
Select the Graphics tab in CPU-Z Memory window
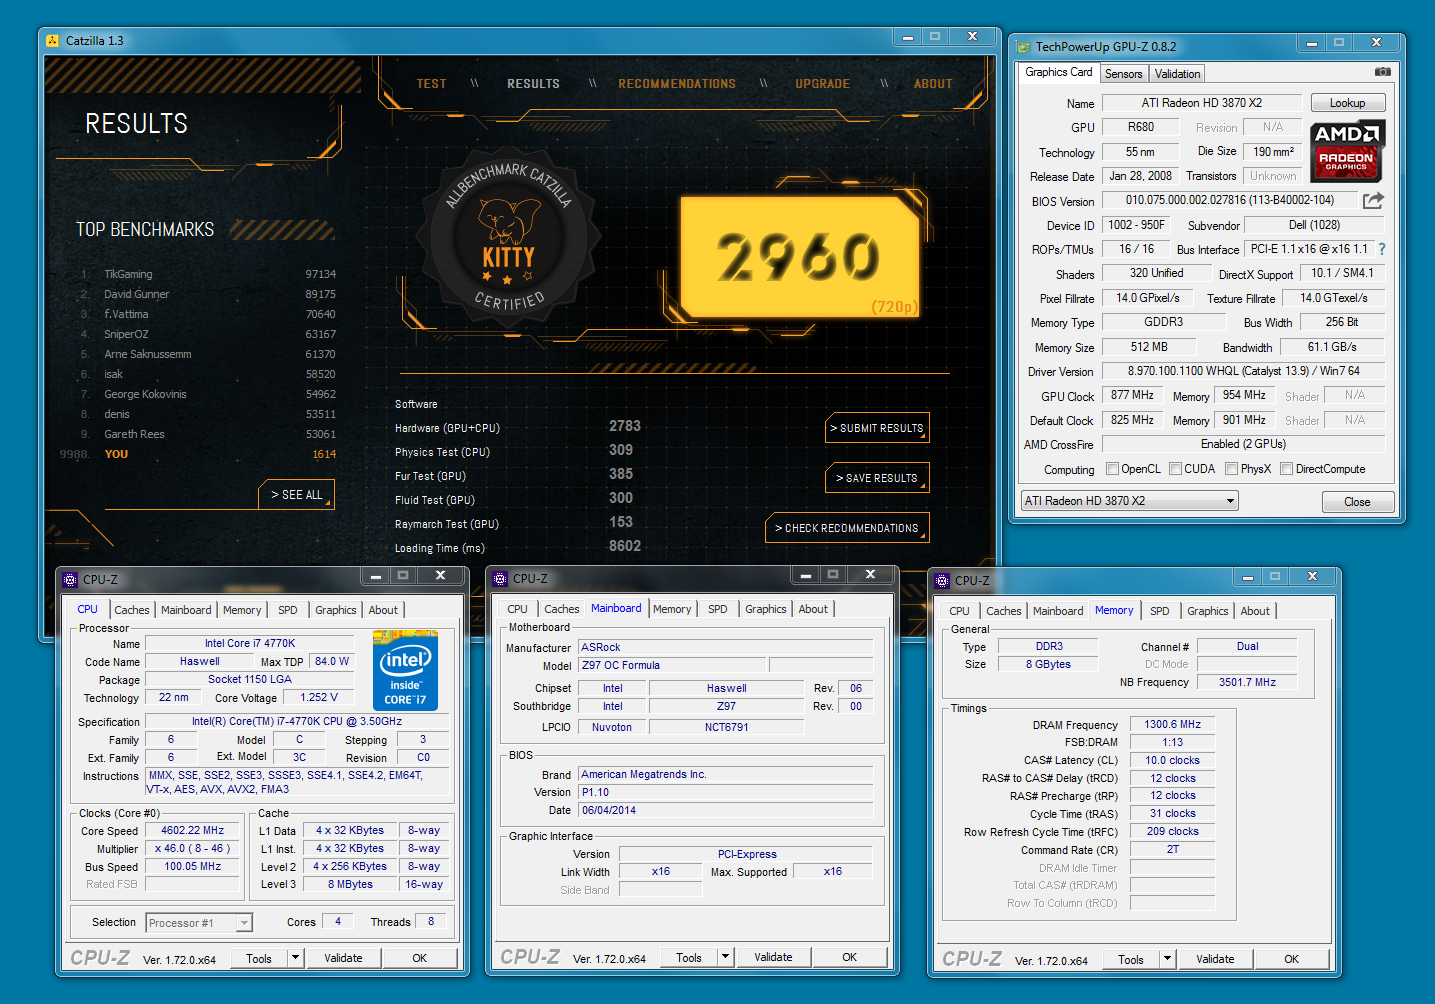pos(1208,611)
